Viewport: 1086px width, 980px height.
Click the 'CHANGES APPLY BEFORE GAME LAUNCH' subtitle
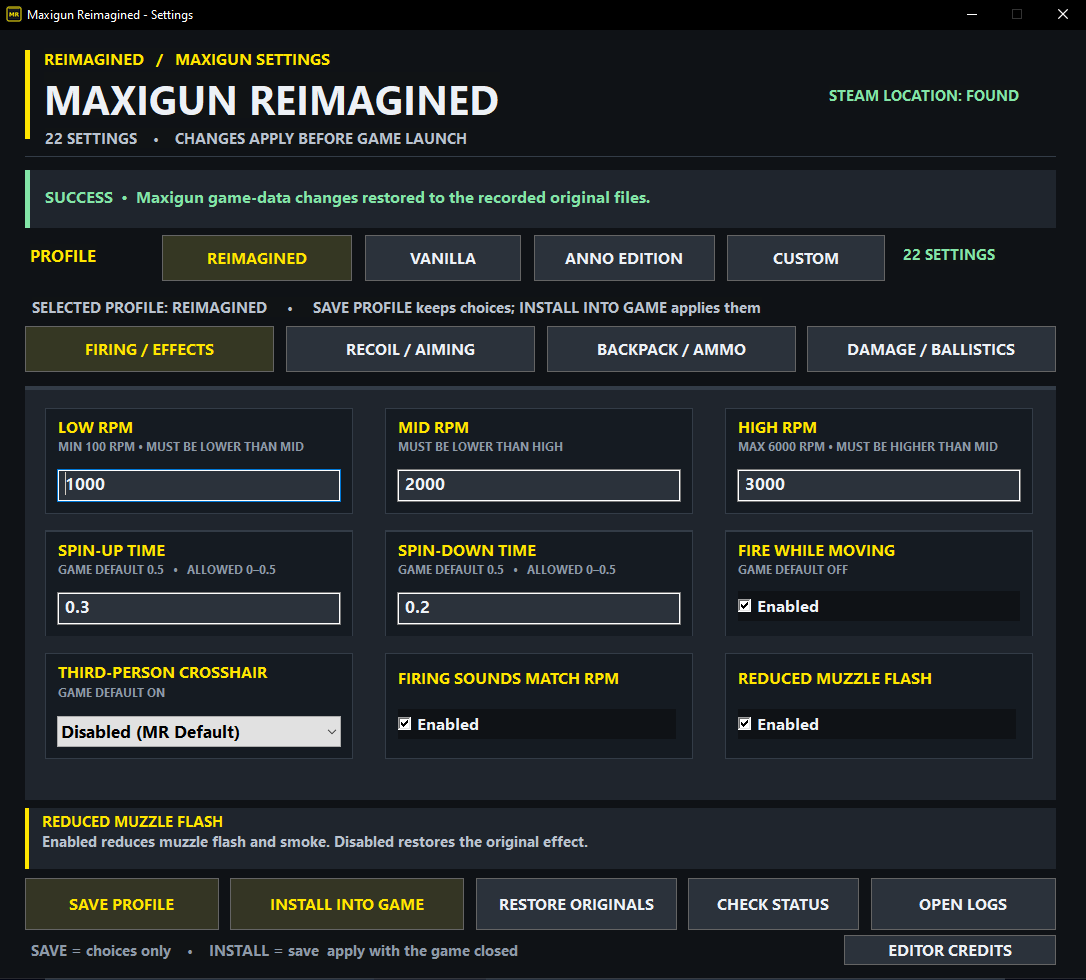[321, 139]
